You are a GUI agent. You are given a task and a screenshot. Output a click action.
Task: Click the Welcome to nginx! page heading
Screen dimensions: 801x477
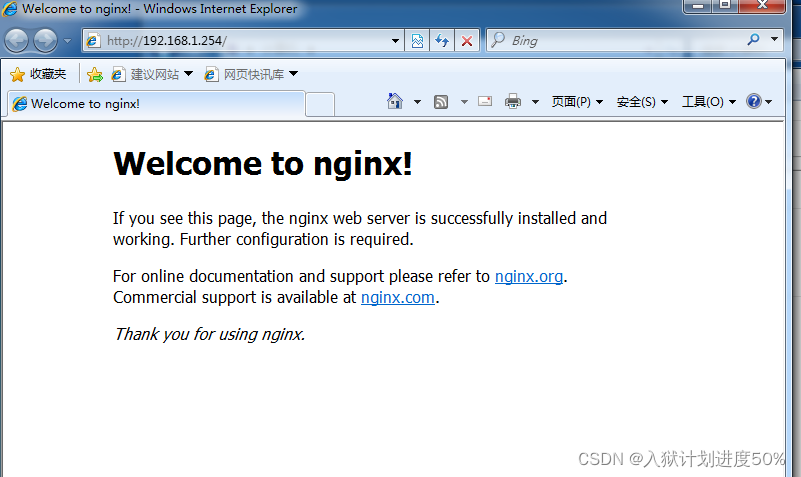263,163
